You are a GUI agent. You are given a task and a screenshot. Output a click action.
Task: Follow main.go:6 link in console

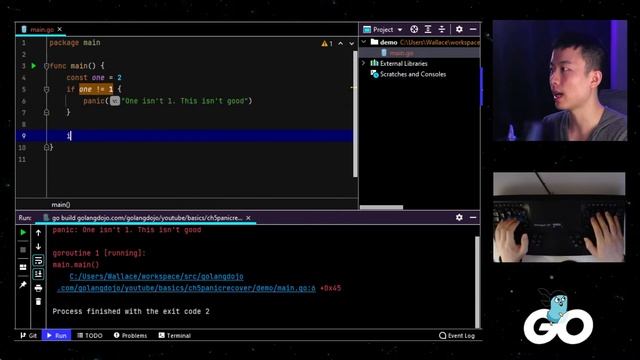coord(186,288)
